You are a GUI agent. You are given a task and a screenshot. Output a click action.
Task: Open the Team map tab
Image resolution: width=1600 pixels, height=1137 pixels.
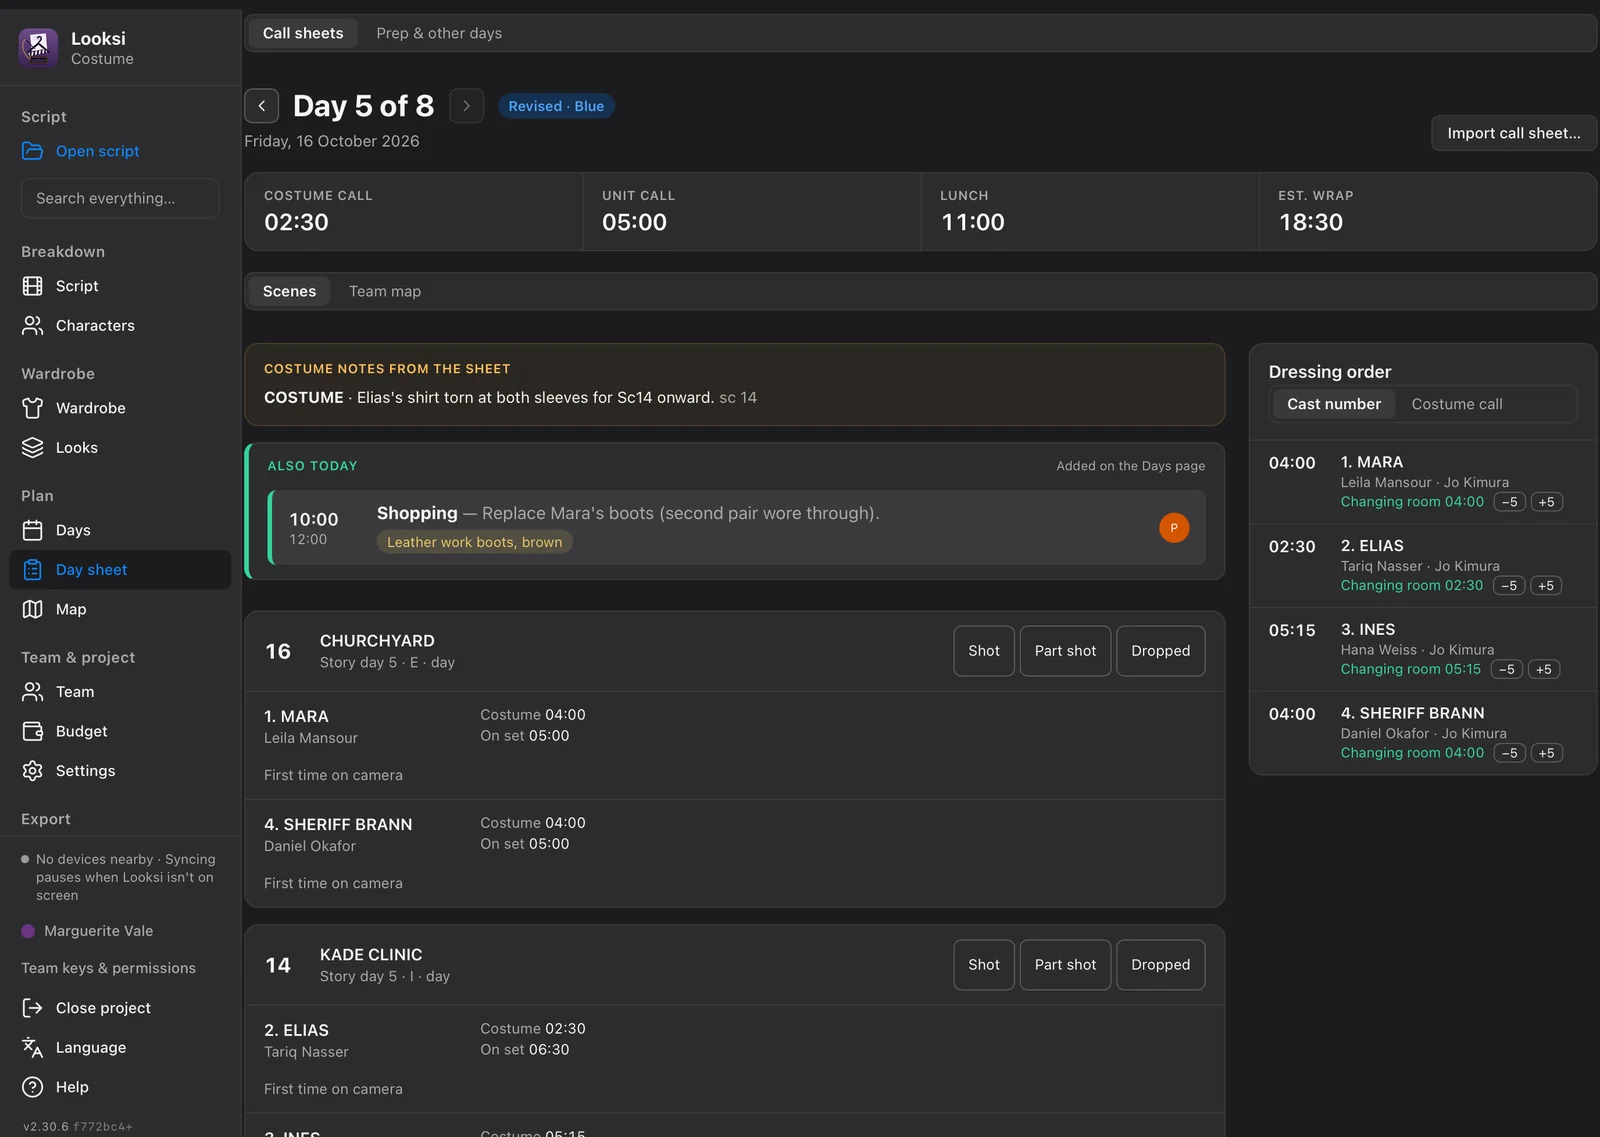point(385,291)
